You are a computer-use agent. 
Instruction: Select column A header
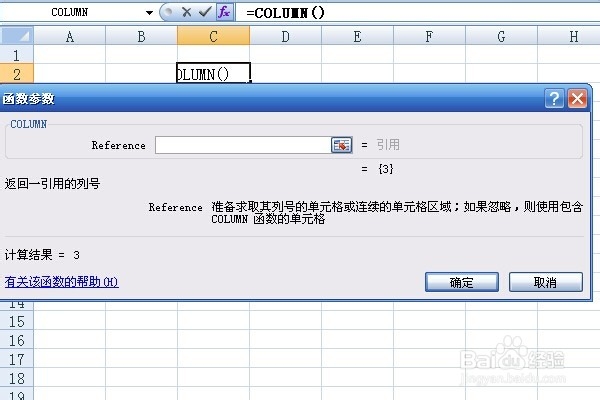pos(70,36)
